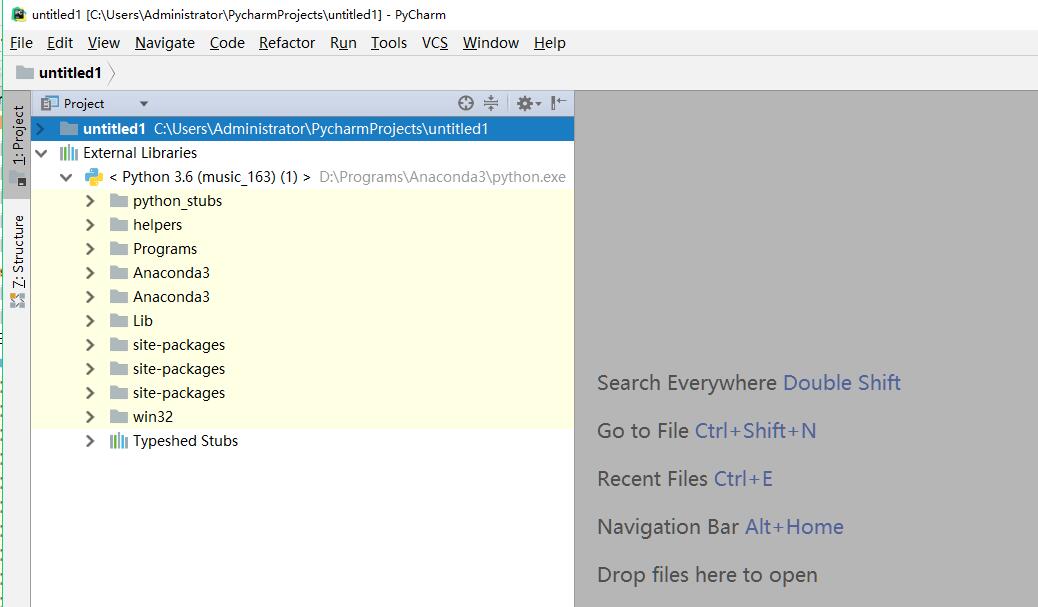The image size is (1038, 607).
Task: Collapse the Python 3.6 (music_163) interpreter node
Action: [x=66, y=177]
